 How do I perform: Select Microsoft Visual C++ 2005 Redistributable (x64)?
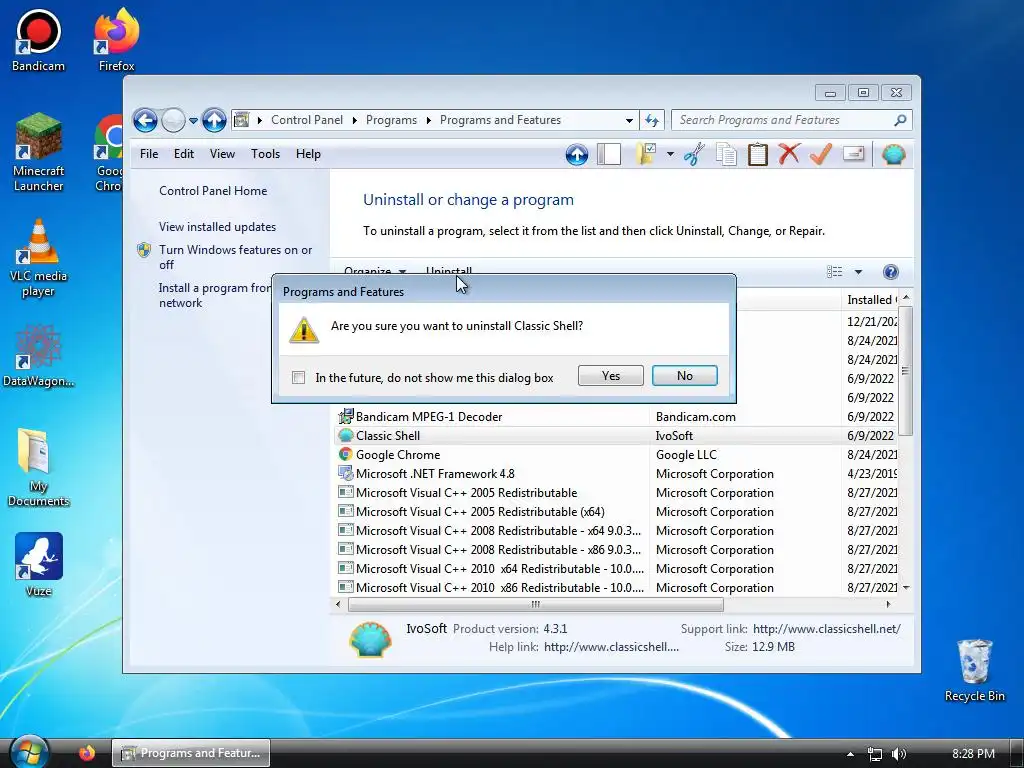(617, 511)
